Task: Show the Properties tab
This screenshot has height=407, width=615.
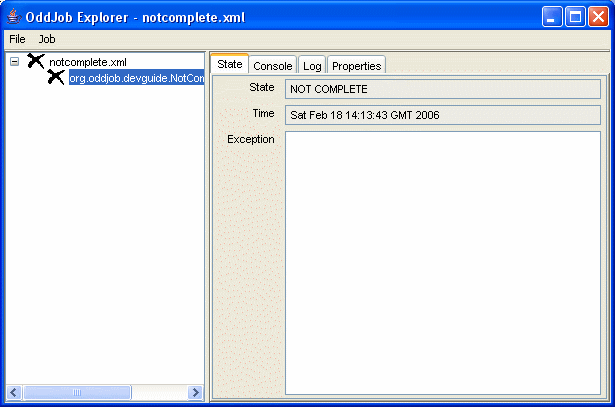Action: pos(356,66)
